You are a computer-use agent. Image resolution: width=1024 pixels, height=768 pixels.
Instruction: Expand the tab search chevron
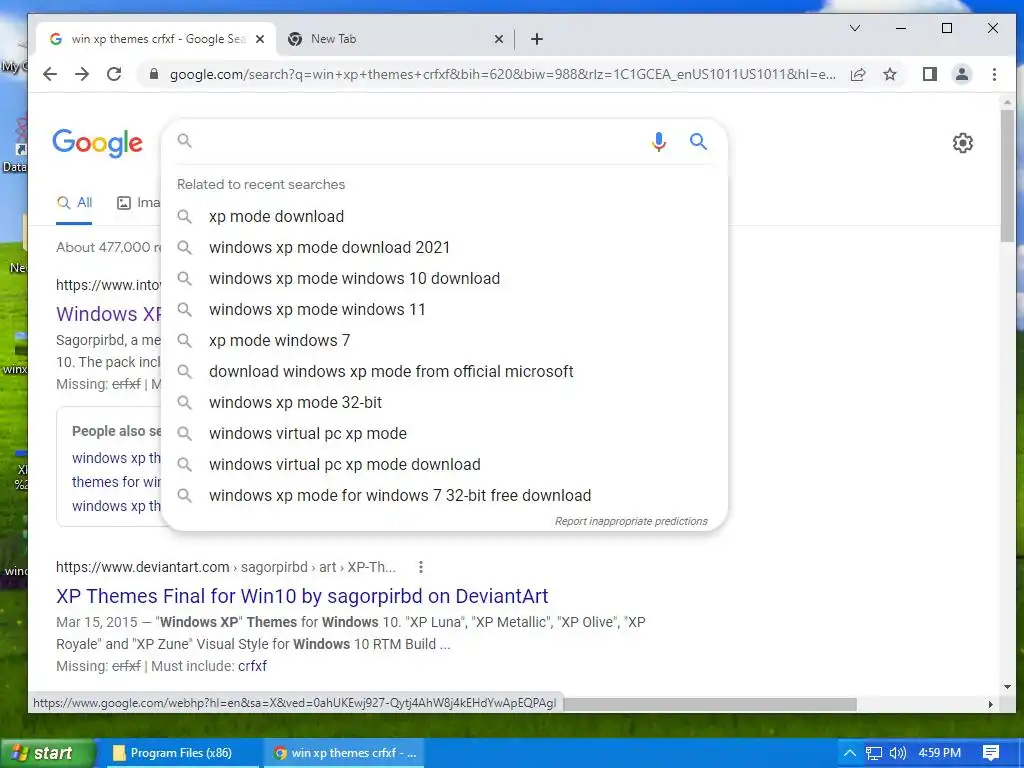[855, 28]
